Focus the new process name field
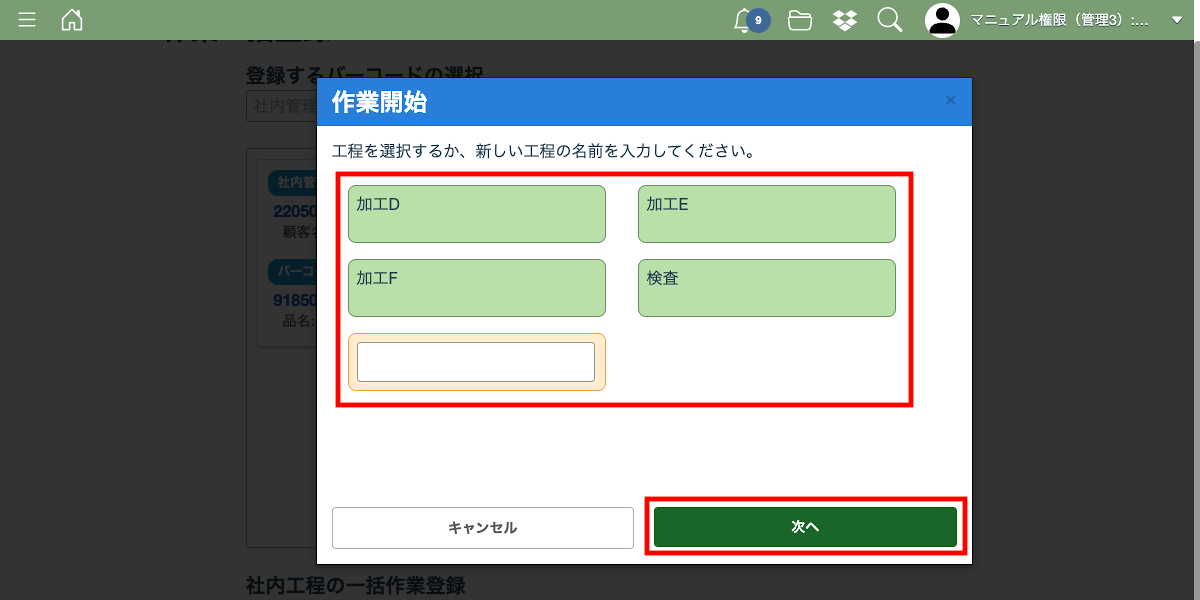The image size is (1200, 600). tap(476, 362)
